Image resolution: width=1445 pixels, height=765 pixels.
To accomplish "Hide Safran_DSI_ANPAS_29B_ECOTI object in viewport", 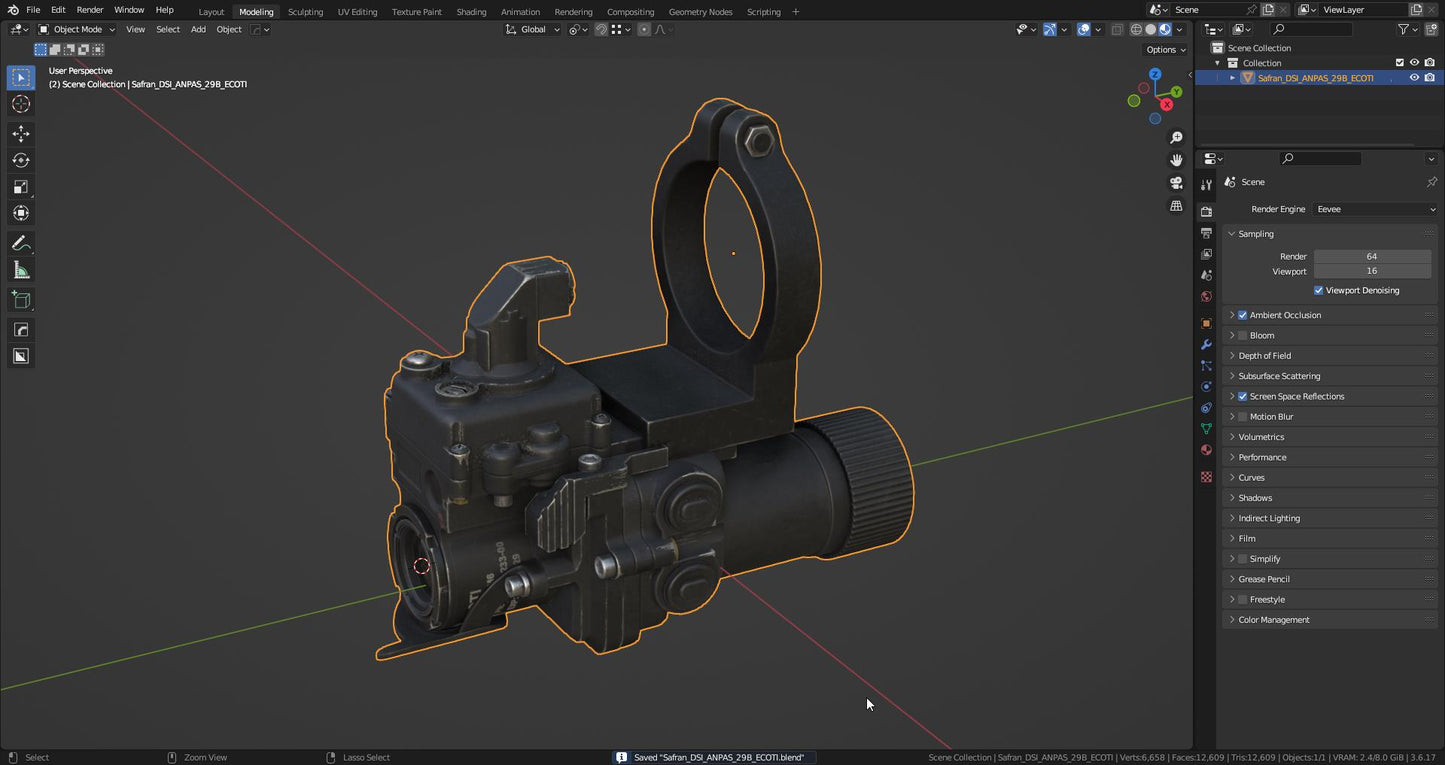I will 1414,78.
